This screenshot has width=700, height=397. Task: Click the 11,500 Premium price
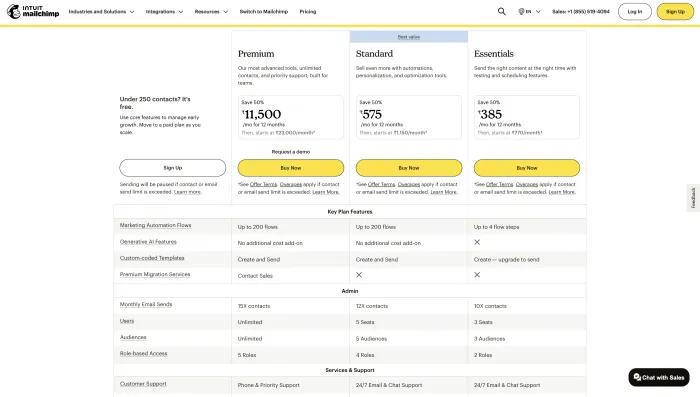coord(262,114)
